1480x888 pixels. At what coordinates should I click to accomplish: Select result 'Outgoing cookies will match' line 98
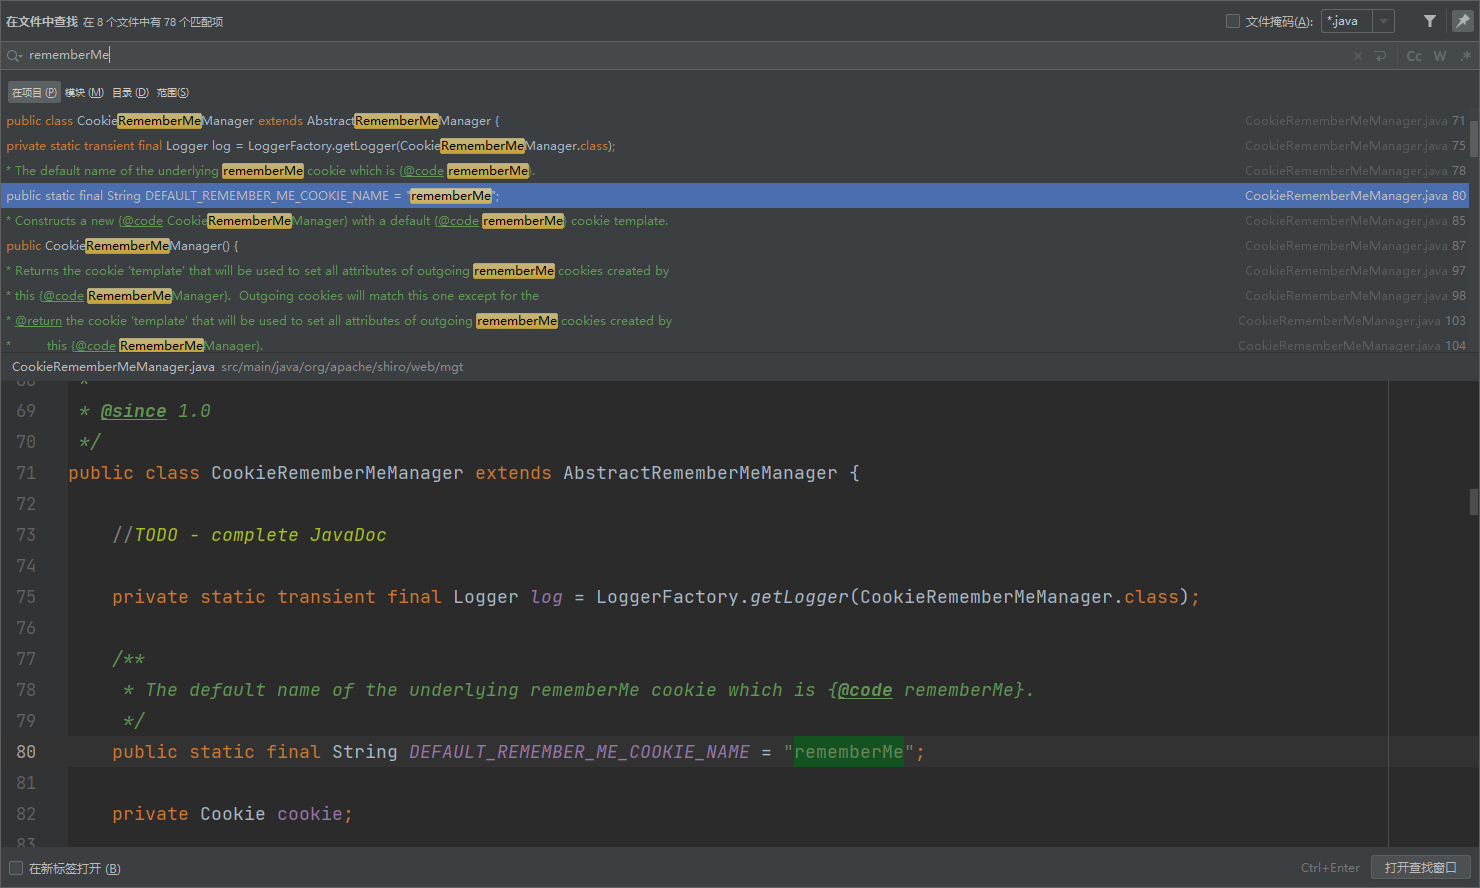[x=735, y=296]
